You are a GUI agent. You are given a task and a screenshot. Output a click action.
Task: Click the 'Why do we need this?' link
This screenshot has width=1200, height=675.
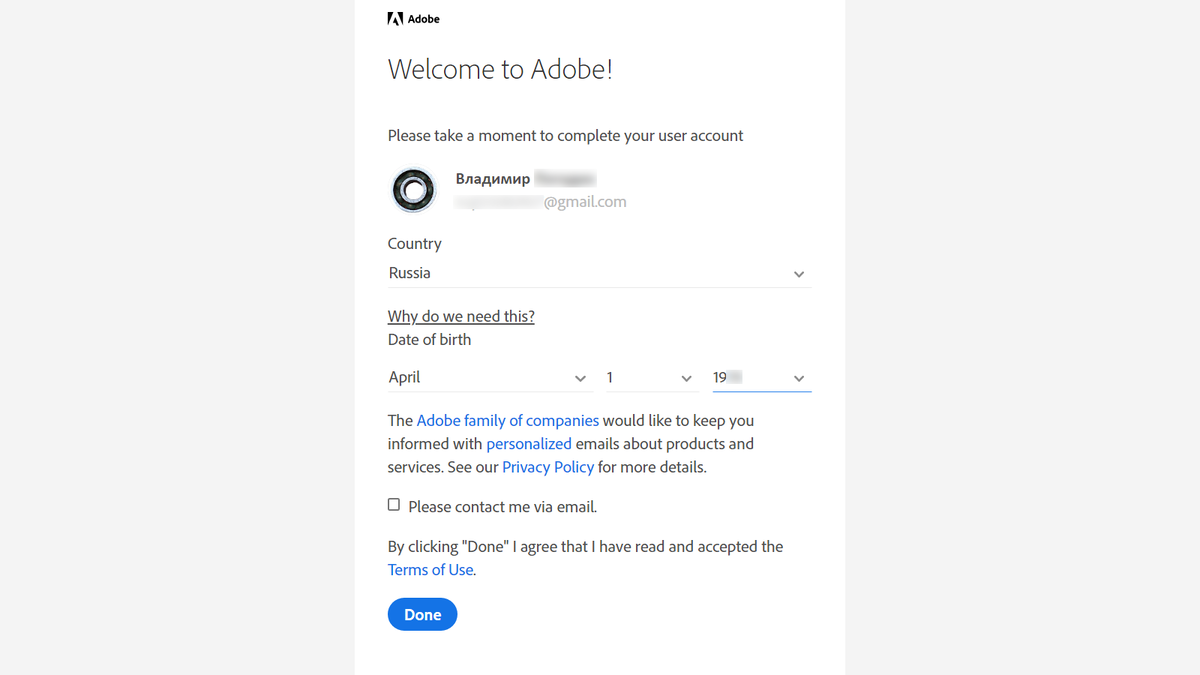(461, 316)
